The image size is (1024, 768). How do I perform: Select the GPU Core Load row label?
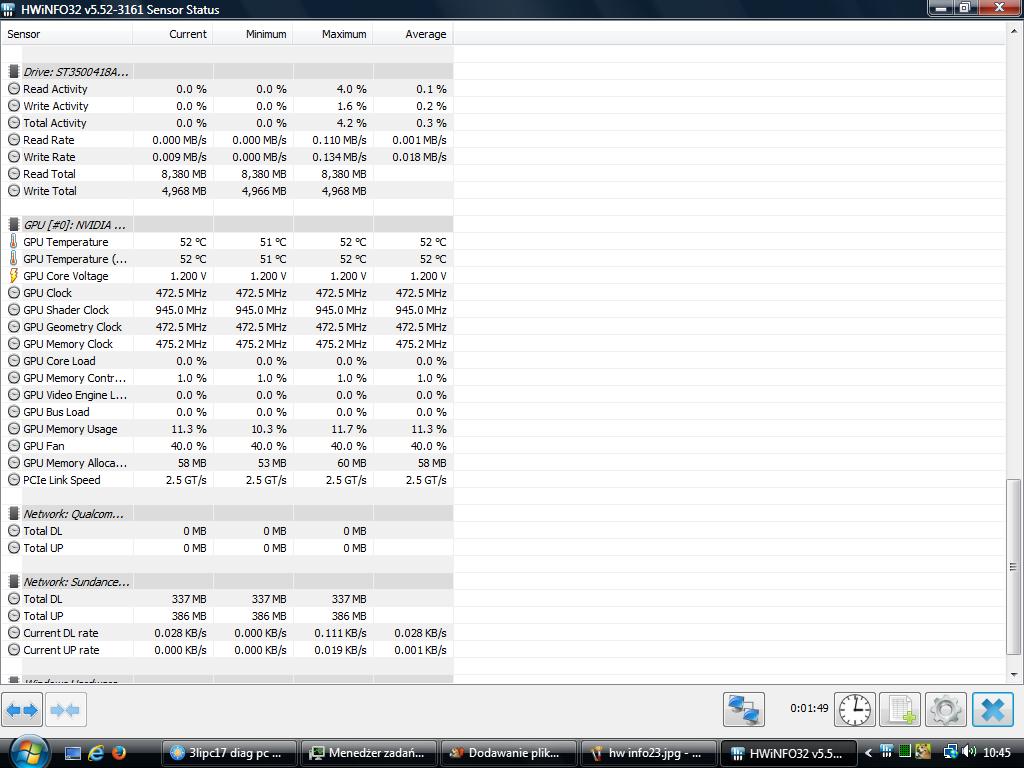point(59,360)
